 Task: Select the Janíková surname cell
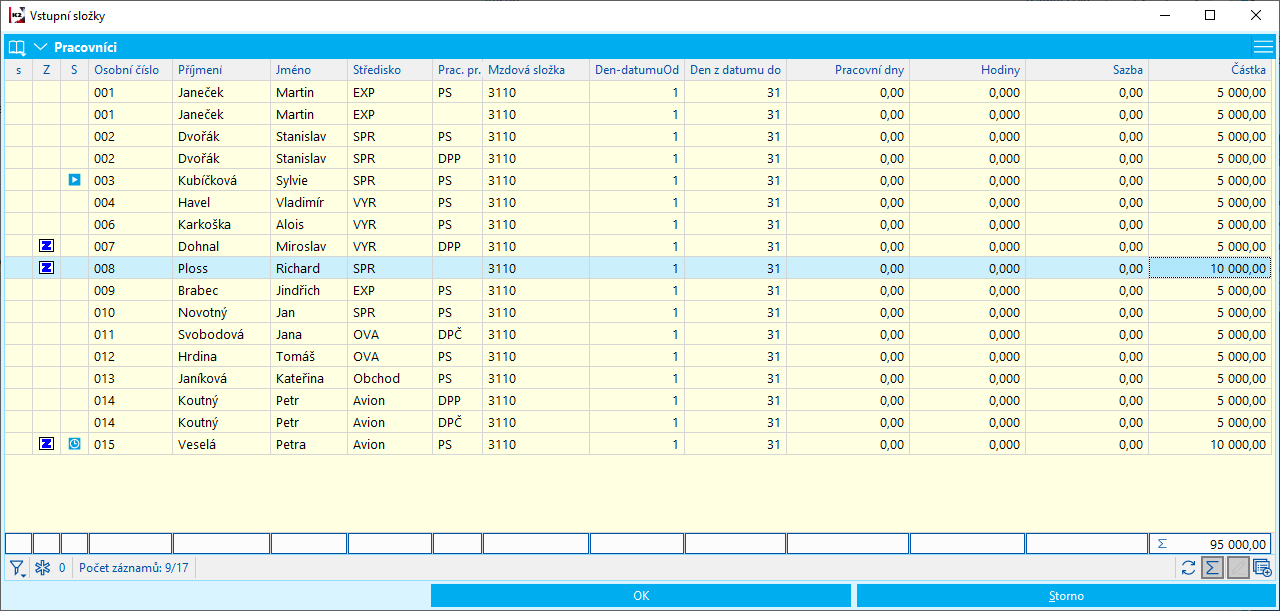221,378
